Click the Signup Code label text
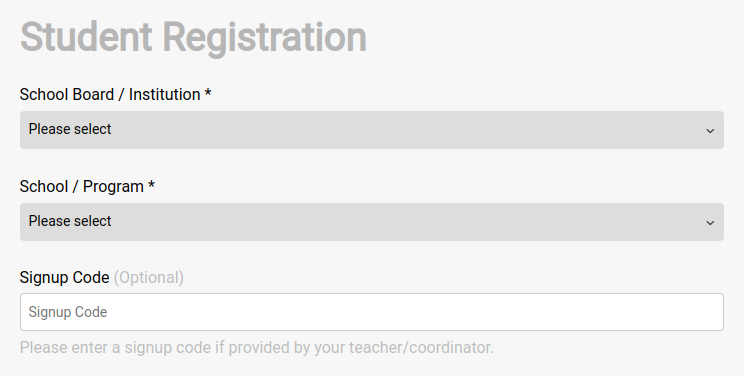Image resolution: width=744 pixels, height=376 pixels. click(65, 278)
